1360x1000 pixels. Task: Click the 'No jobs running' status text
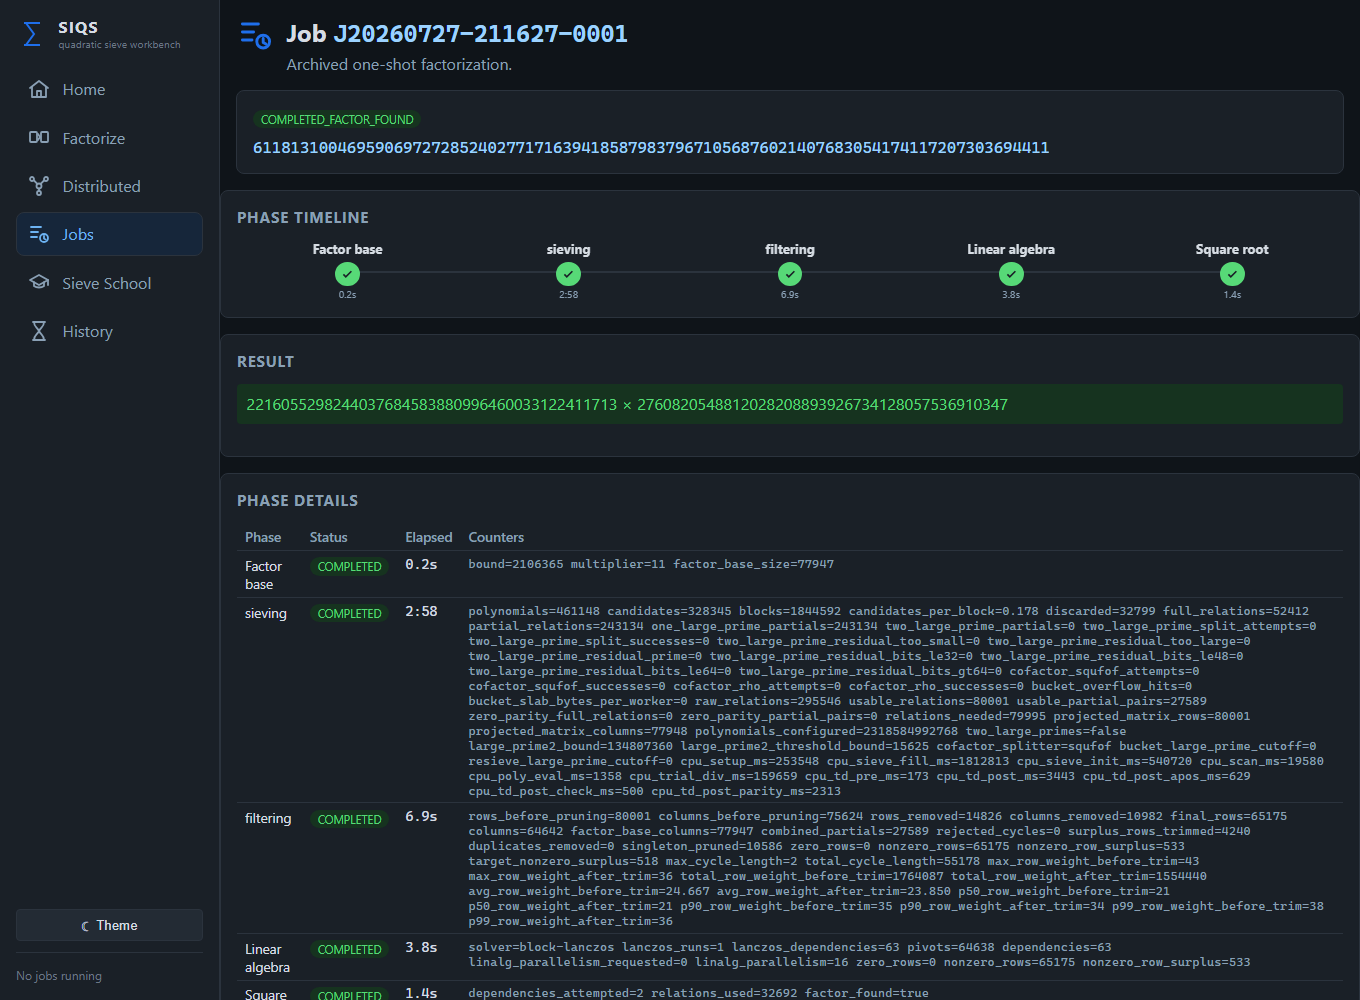coord(59,976)
